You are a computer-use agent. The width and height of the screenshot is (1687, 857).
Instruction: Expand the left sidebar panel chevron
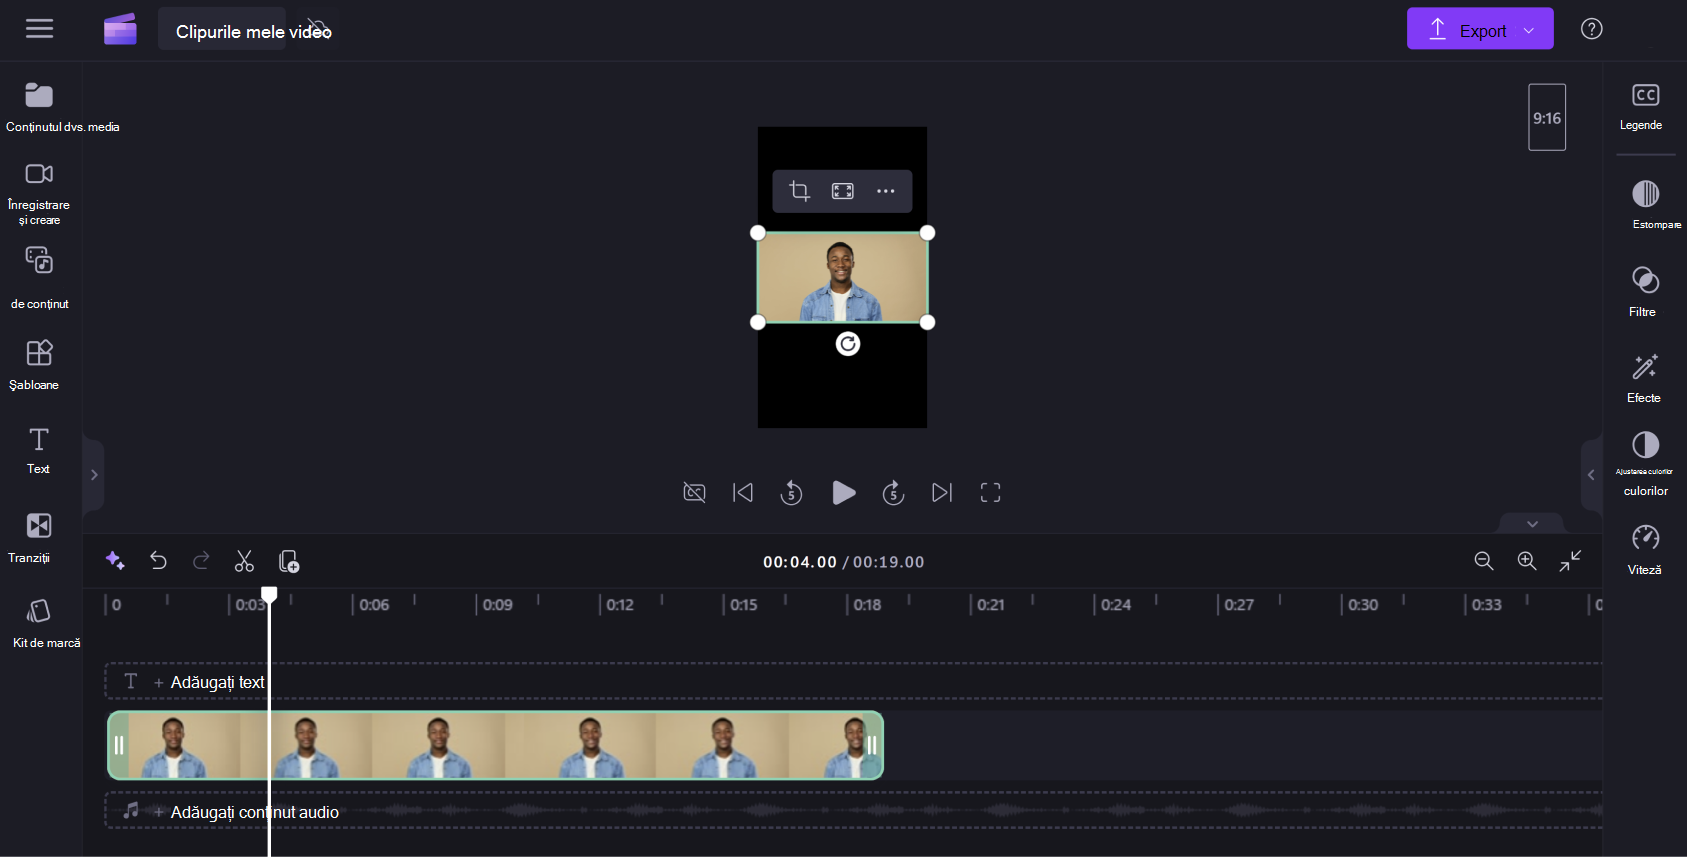94,475
